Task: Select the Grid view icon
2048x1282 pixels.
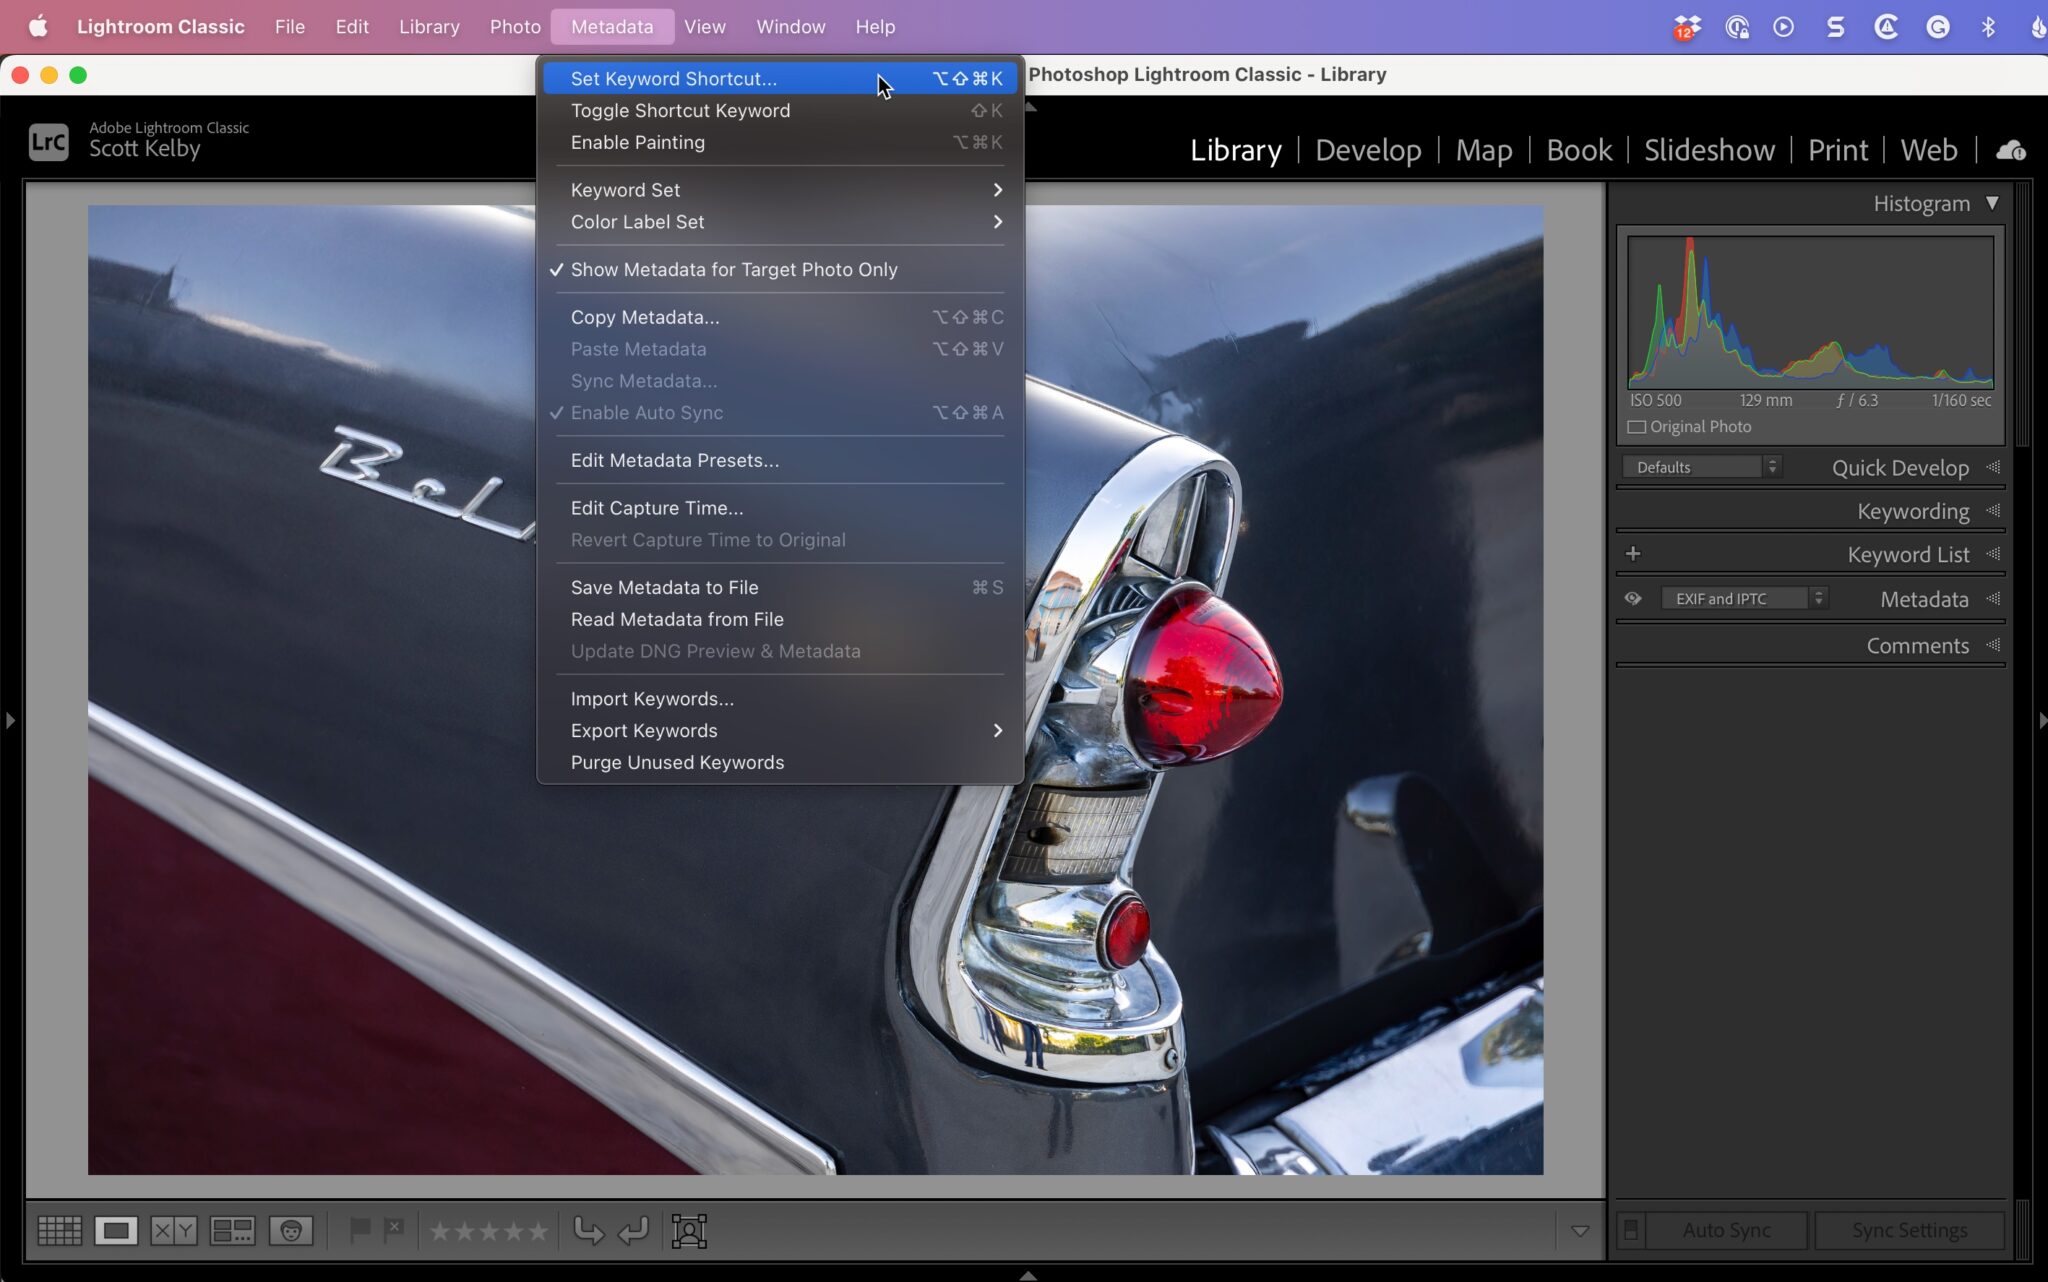Action: point(59,1230)
